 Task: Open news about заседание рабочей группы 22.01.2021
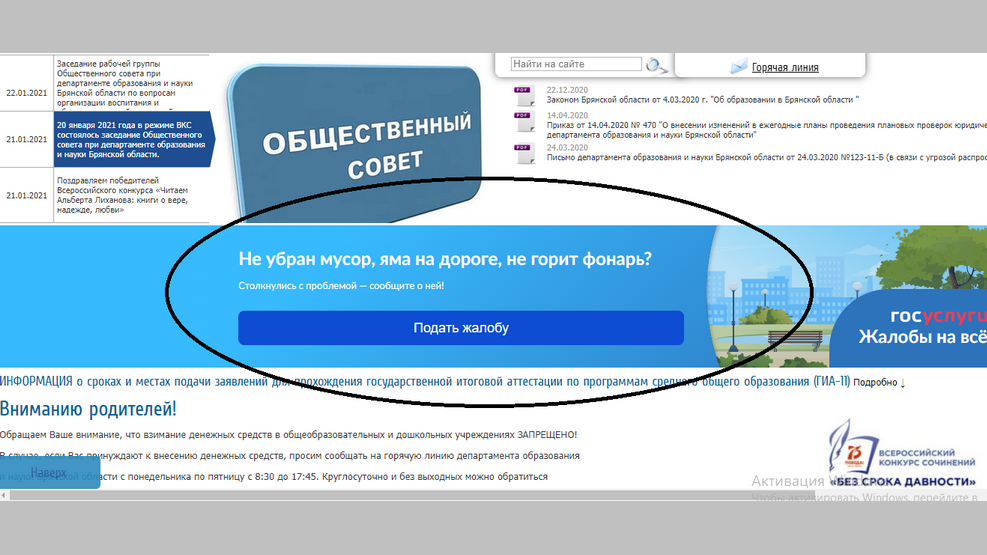125,83
